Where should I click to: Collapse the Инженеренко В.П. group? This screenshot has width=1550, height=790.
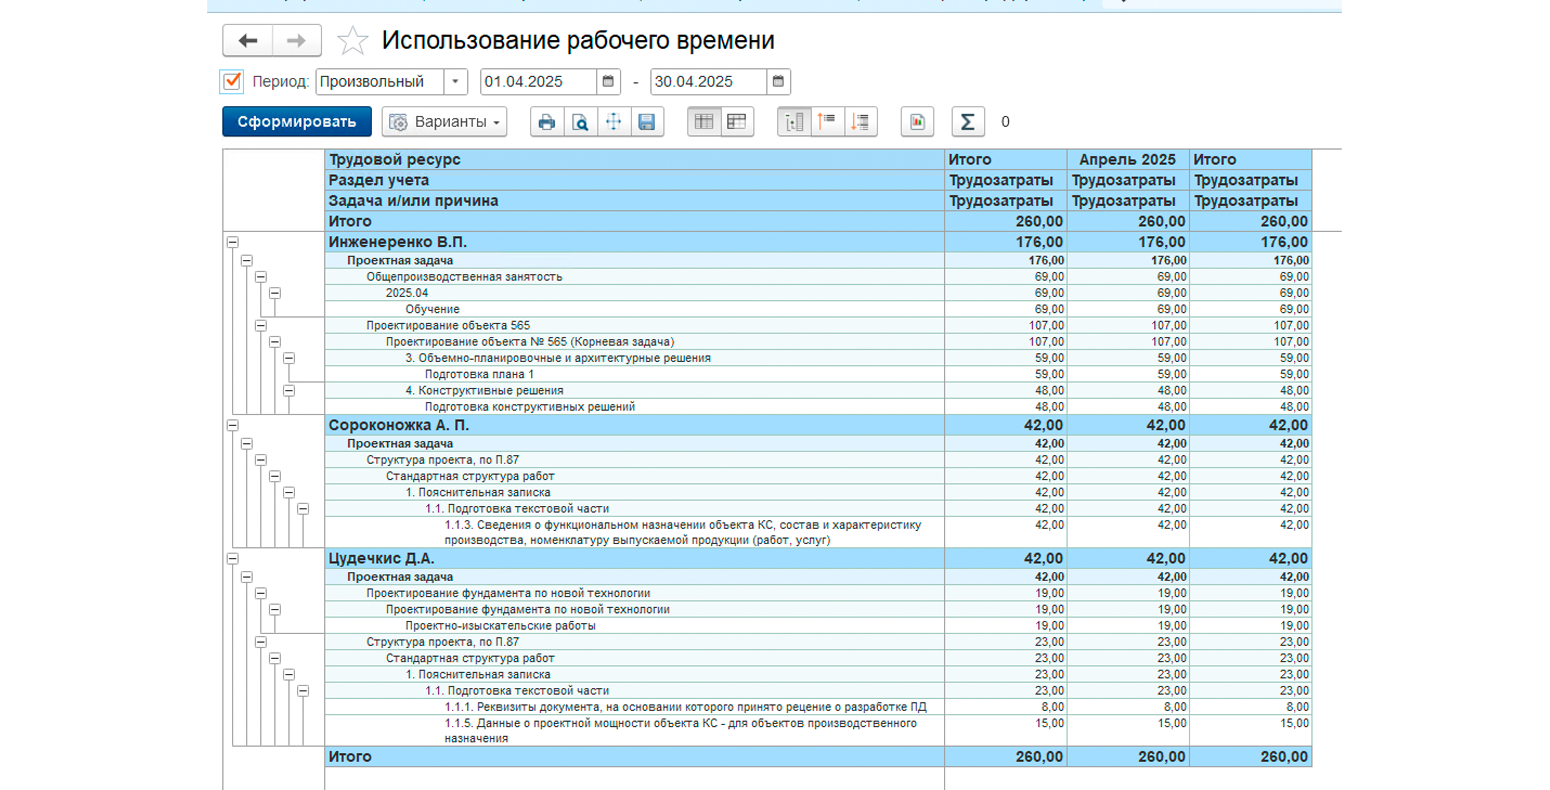232,242
